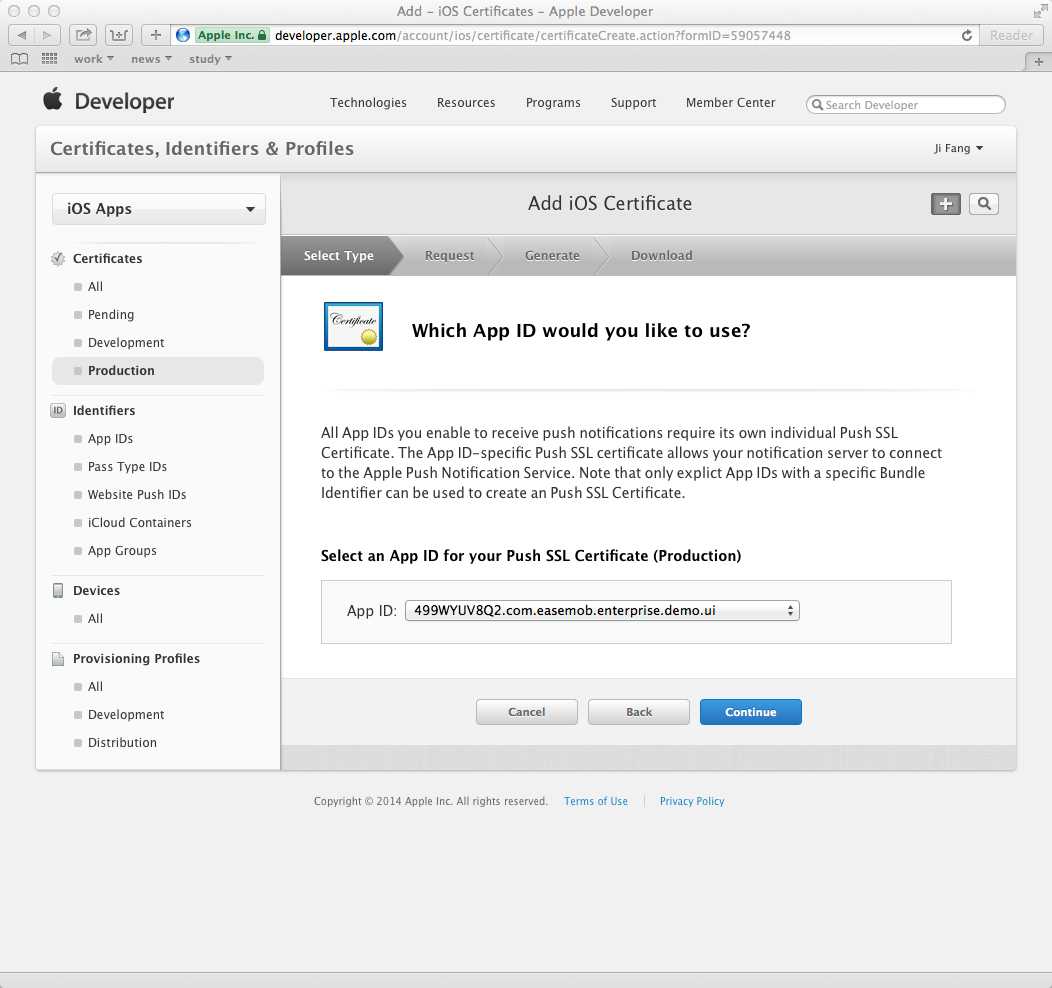Select the Select Type step tab

338,256
